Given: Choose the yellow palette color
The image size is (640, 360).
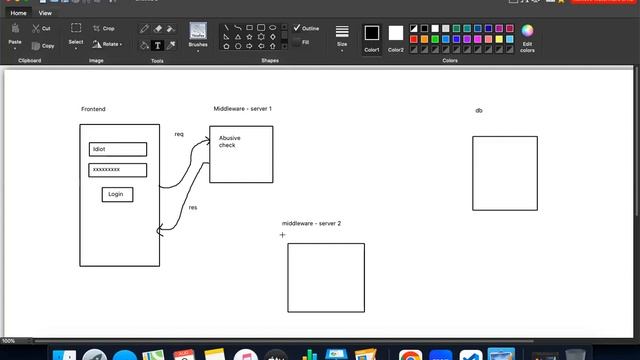Looking at the screenshot, I should click(x=499, y=39).
